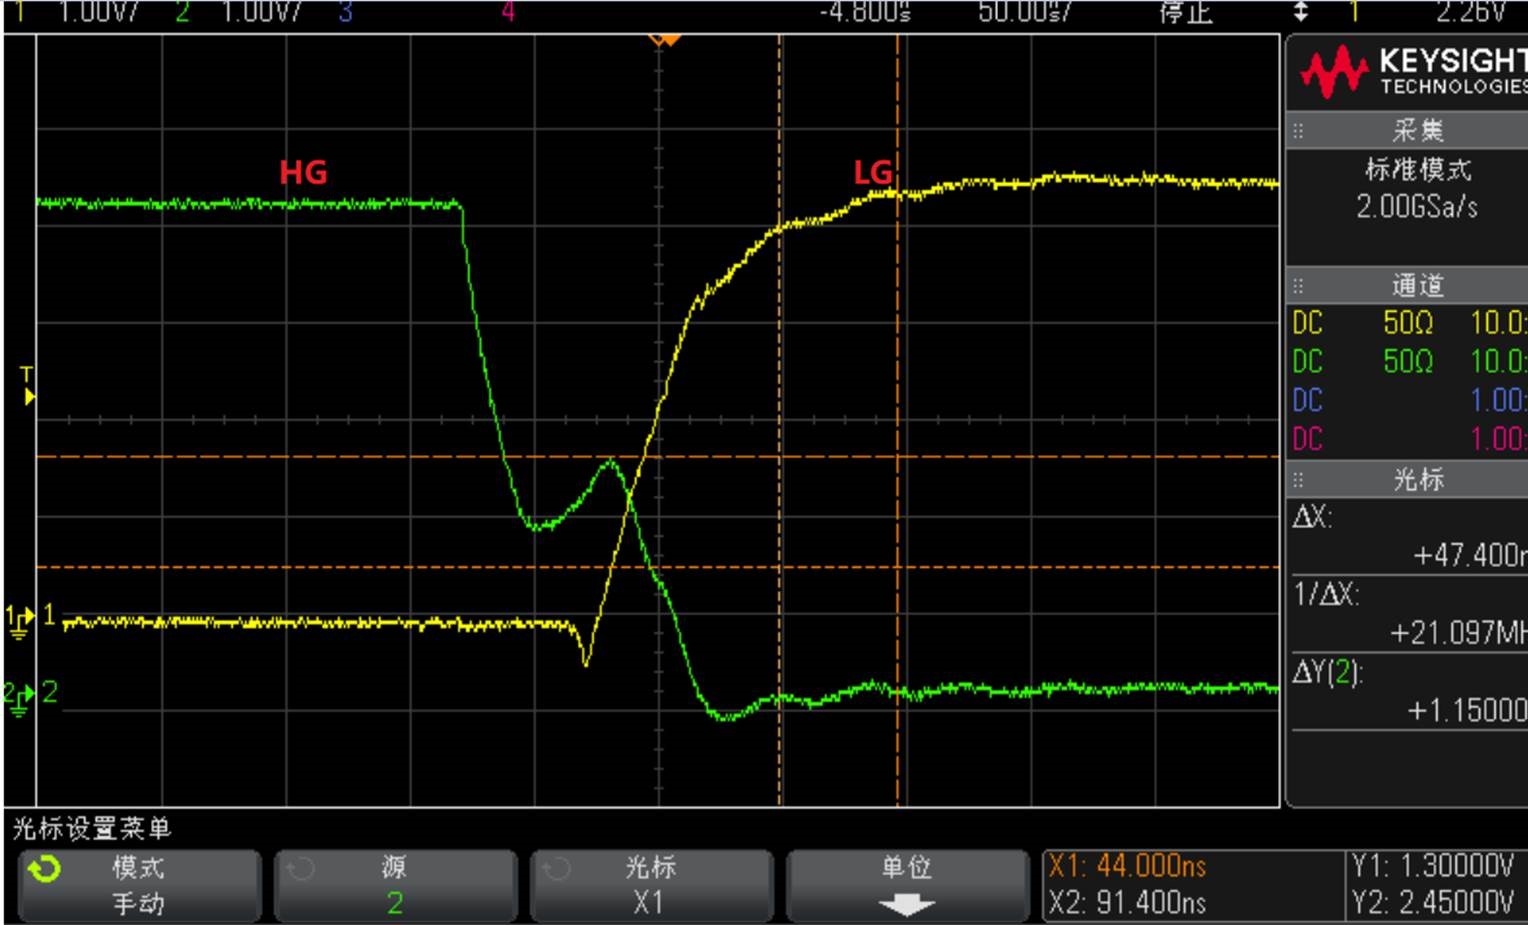Click the down arrow on 单位 softkey
1528x925 pixels.
tap(906, 905)
